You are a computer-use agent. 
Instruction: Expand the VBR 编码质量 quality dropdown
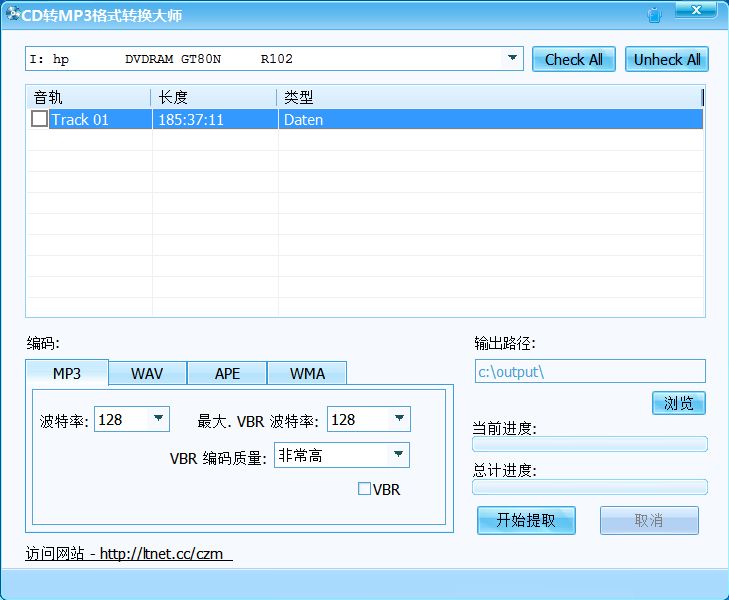coord(398,455)
